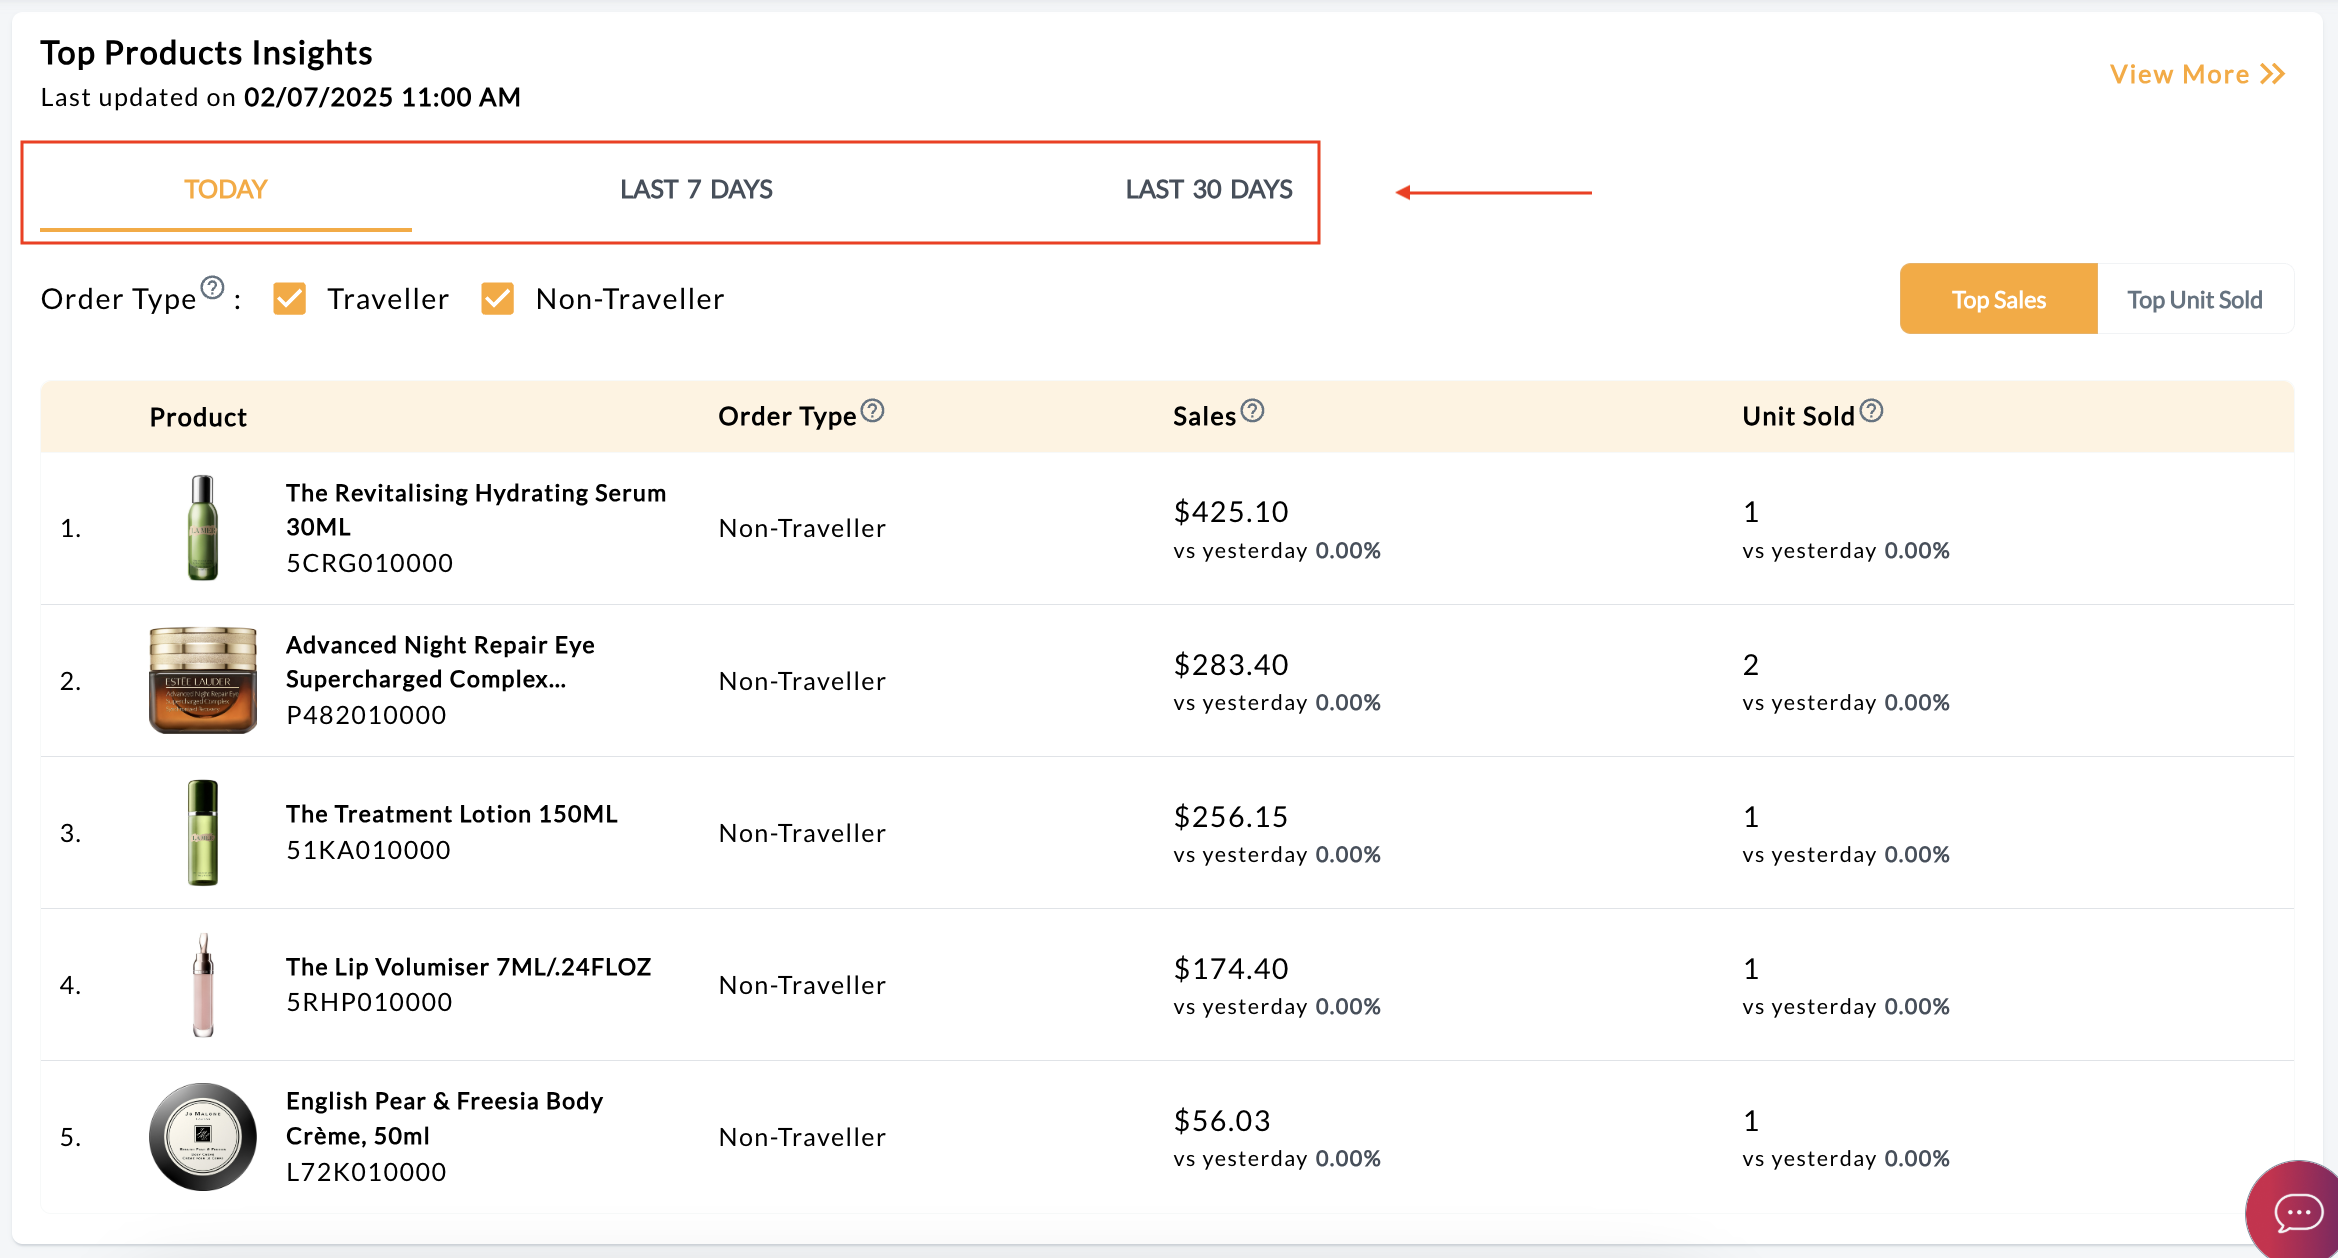Click the Treatment Lotion 150ML thumbnail
Viewport: 2338px width, 1258px height.
click(203, 832)
